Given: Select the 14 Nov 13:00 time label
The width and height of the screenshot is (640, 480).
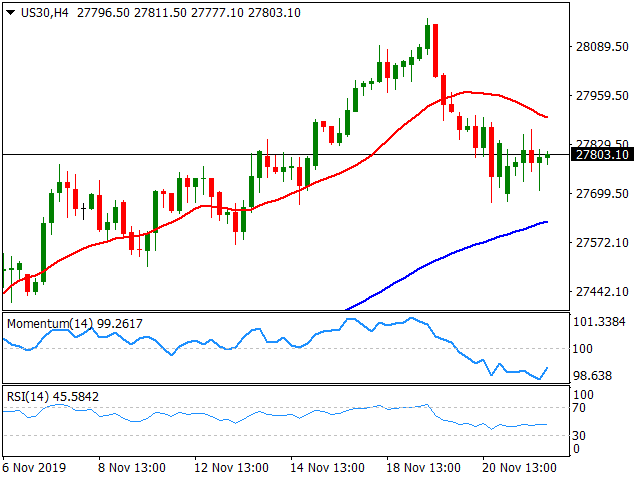Looking at the screenshot, I should click(327, 467).
